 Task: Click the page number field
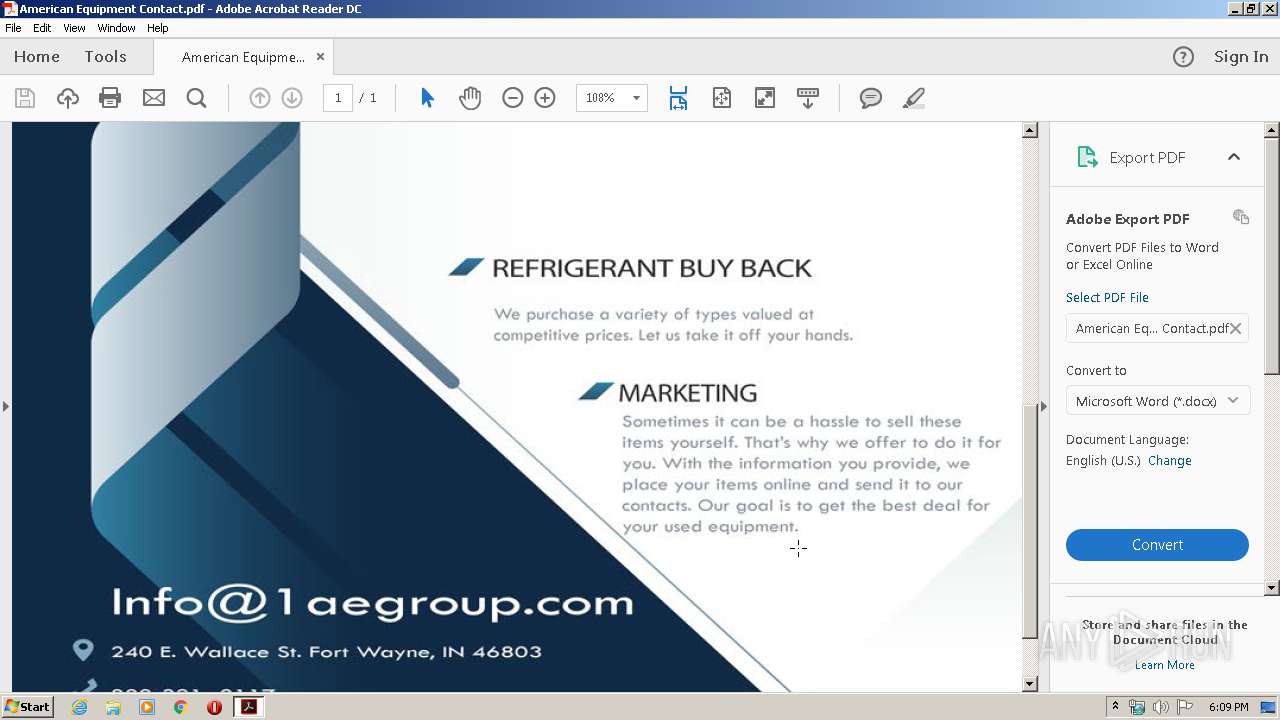click(338, 98)
